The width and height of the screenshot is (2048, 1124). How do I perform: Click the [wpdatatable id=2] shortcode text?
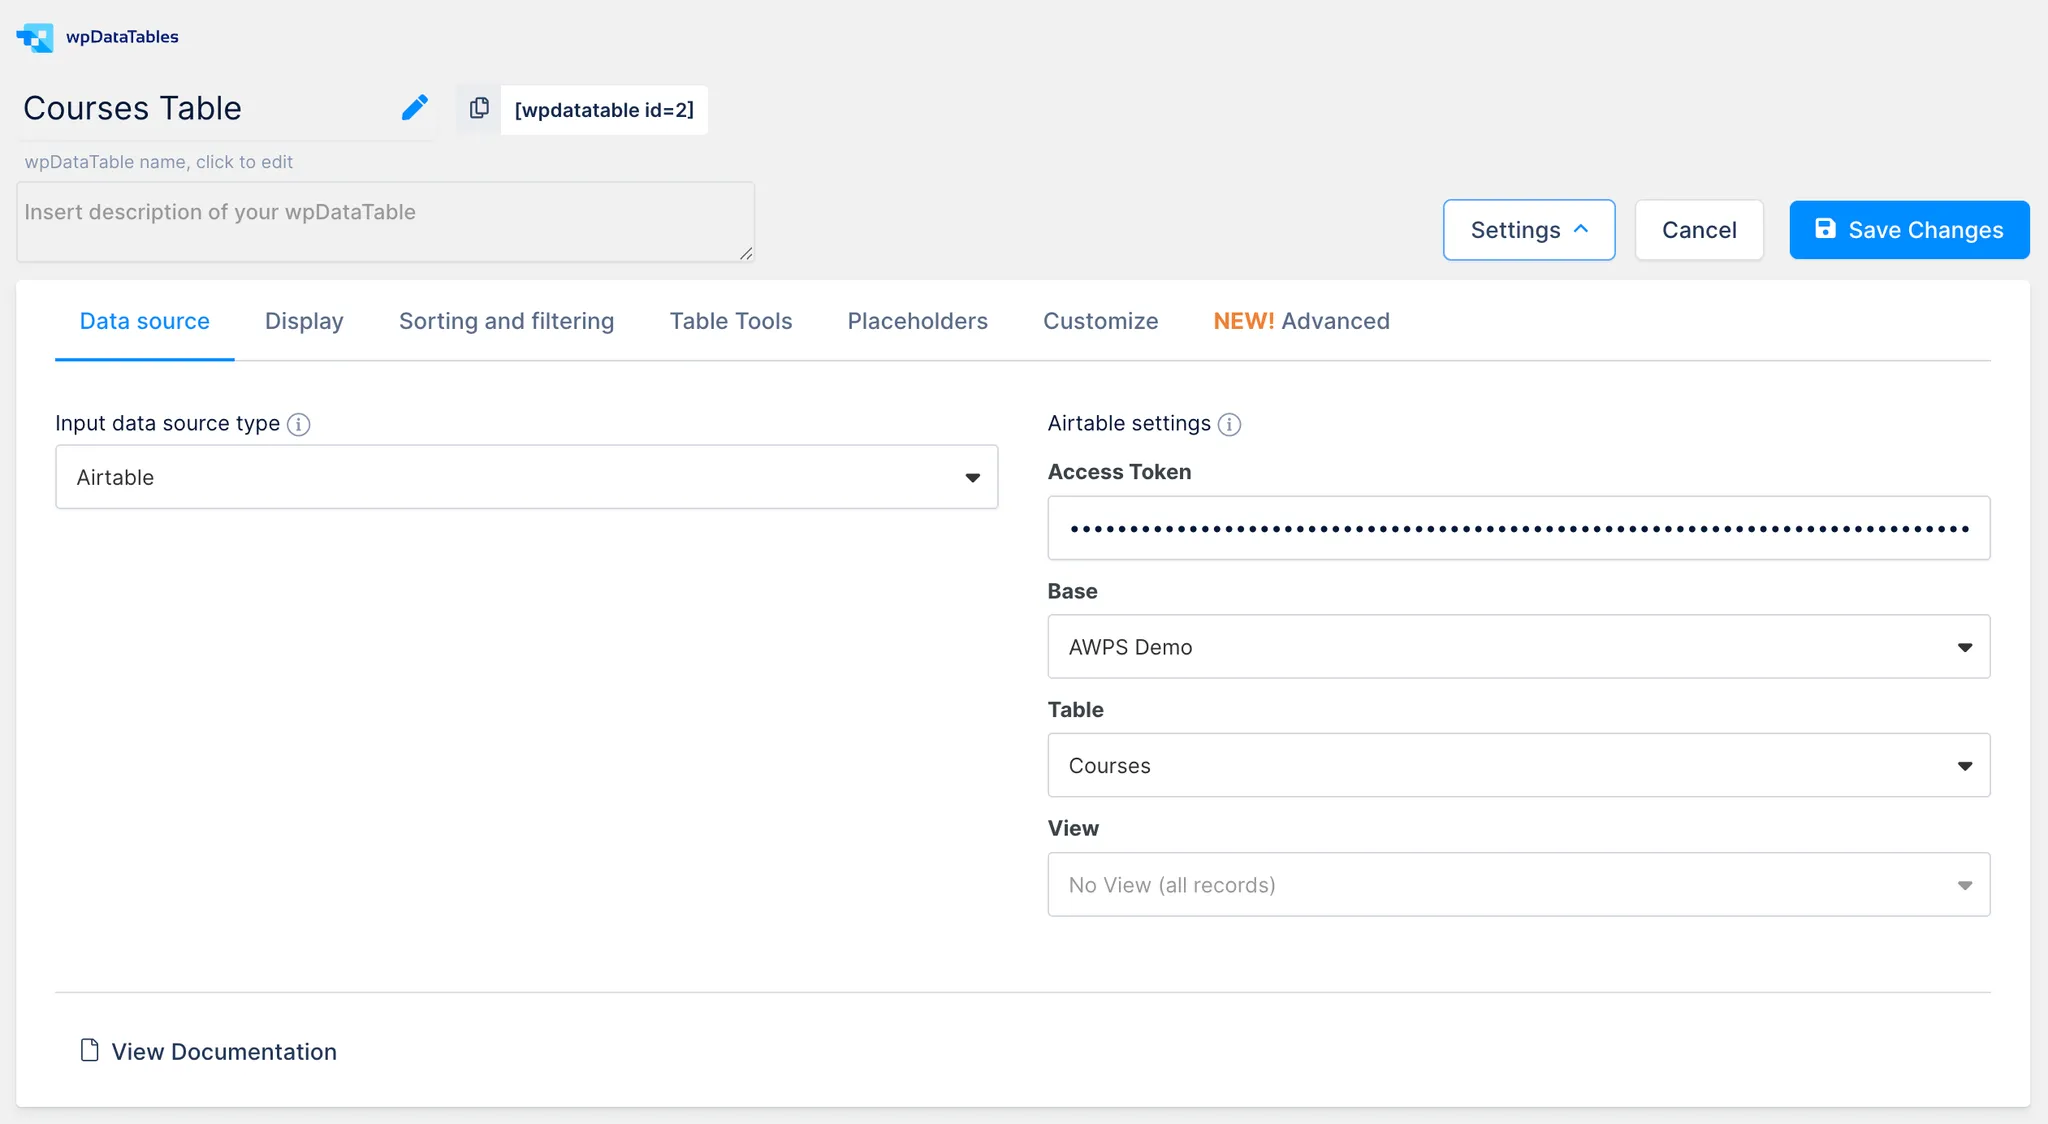pyautogui.click(x=604, y=110)
